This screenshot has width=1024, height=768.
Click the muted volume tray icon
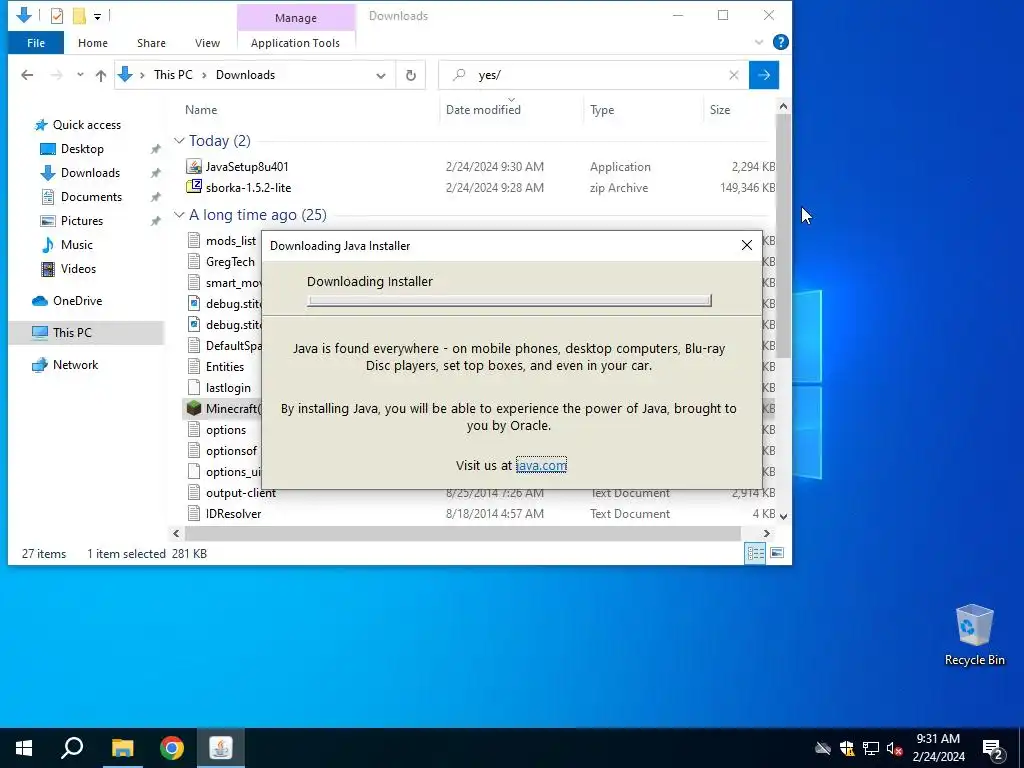coord(894,748)
